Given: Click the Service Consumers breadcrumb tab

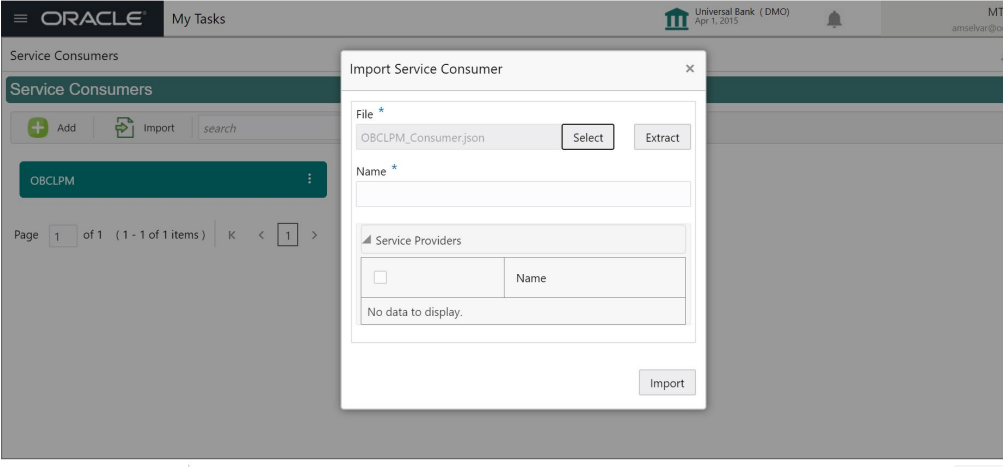Looking at the screenshot, I should pos(64,56).
